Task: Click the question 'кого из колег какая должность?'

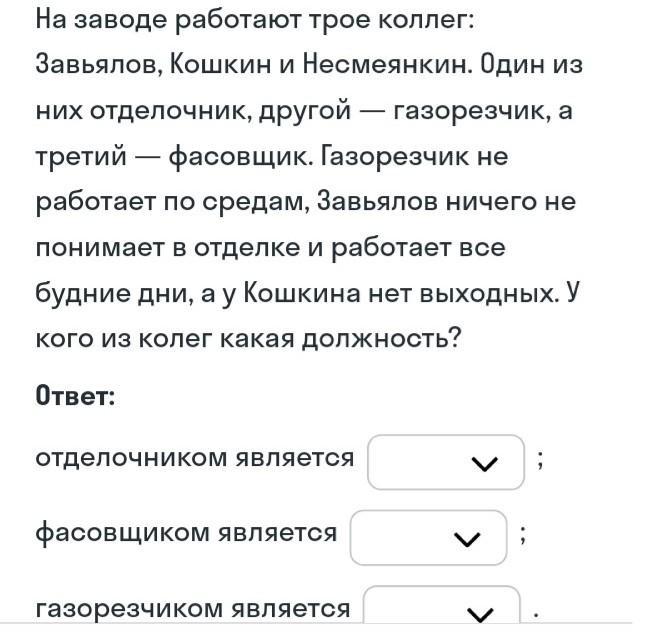Action: point(248,339)
